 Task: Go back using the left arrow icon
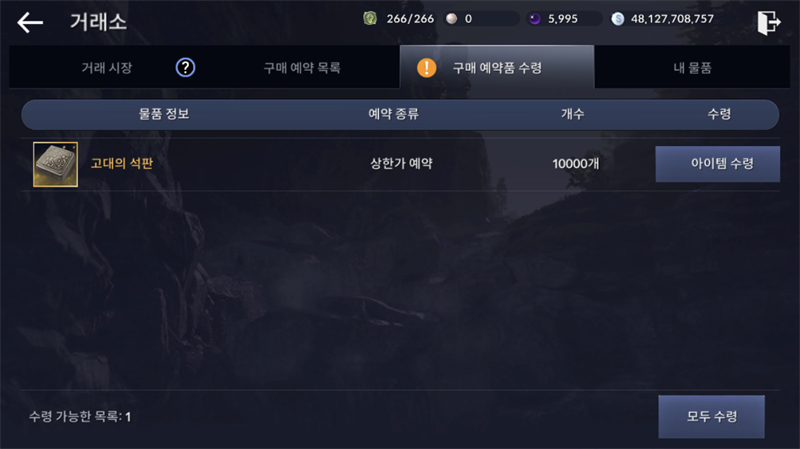pos(30,22)
